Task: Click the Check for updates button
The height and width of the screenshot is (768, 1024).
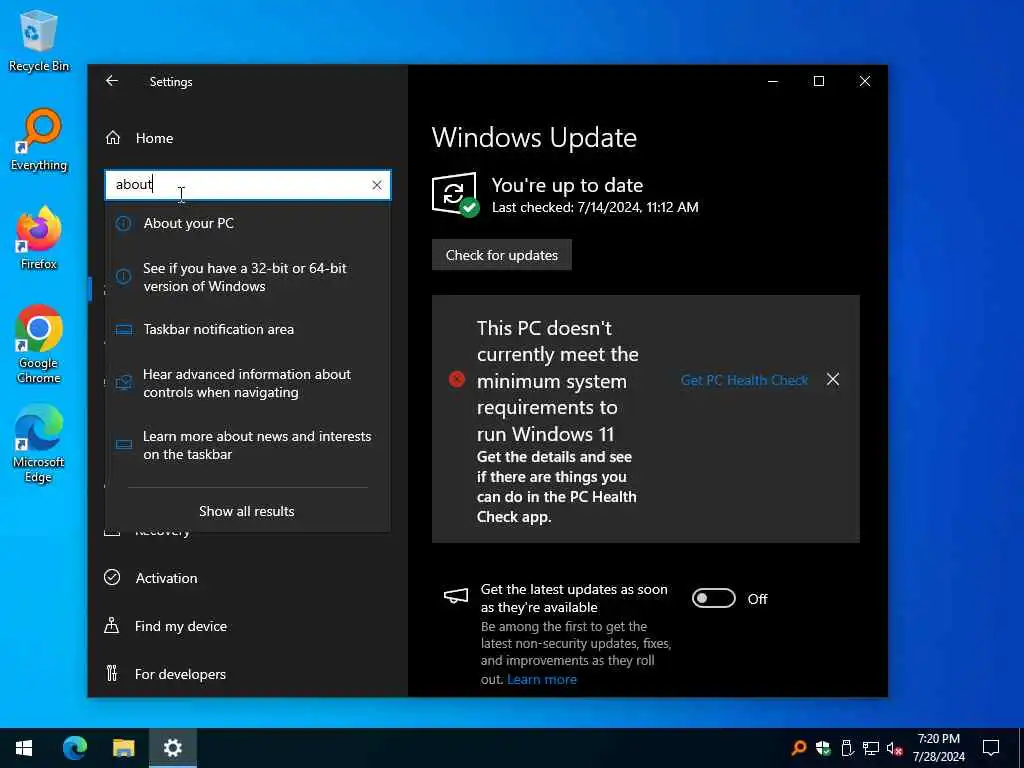Action: pos(502,255)
